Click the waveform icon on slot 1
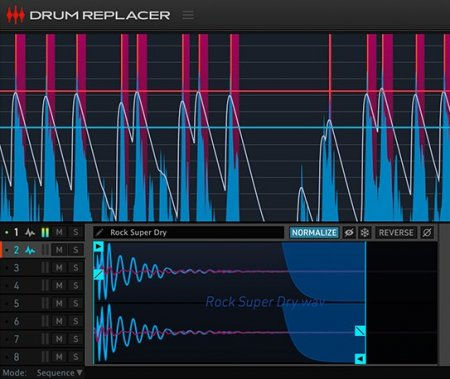The width and height of the screenshot is (450, 379). (x=30, y=232)
